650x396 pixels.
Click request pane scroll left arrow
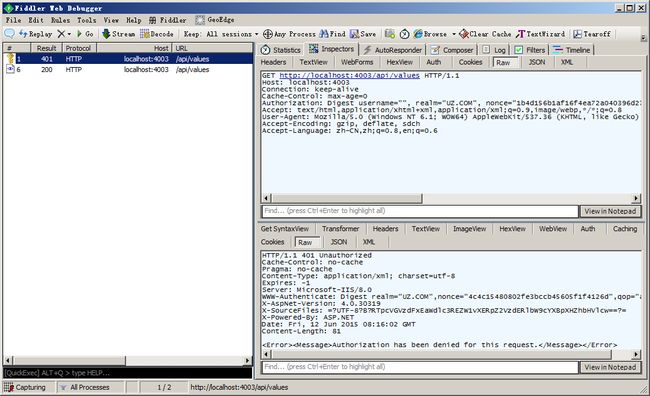coord(266,198)
